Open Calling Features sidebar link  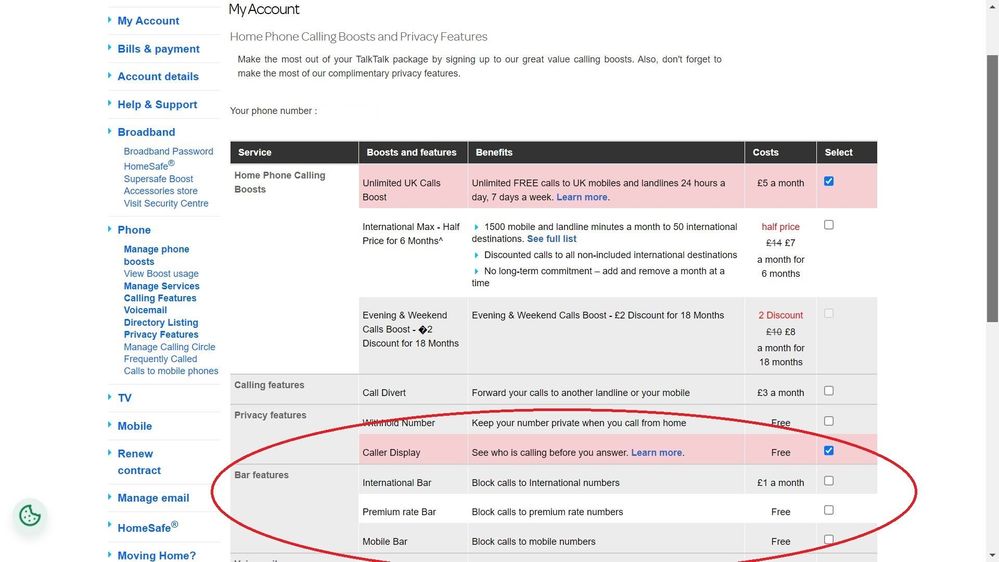click(x=160, y=298)
